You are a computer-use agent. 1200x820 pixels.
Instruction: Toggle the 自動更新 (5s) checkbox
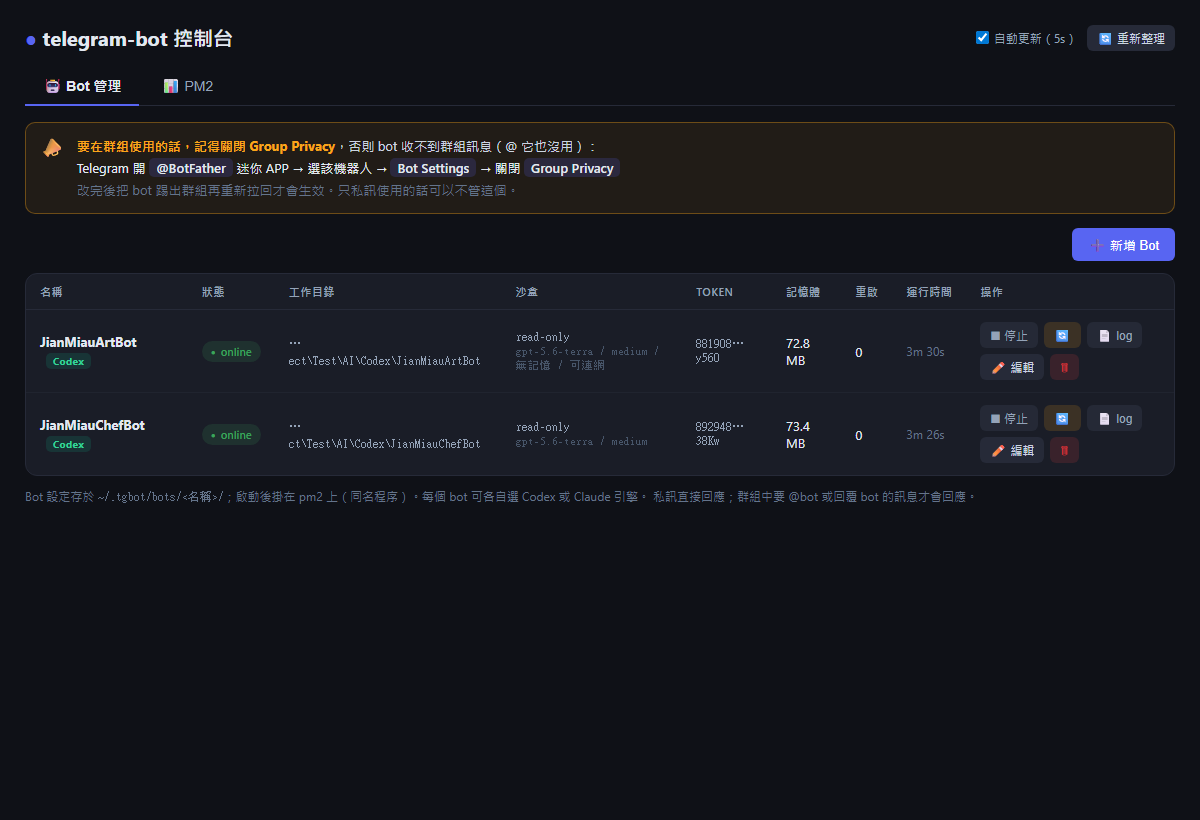(x=982, y=38)
